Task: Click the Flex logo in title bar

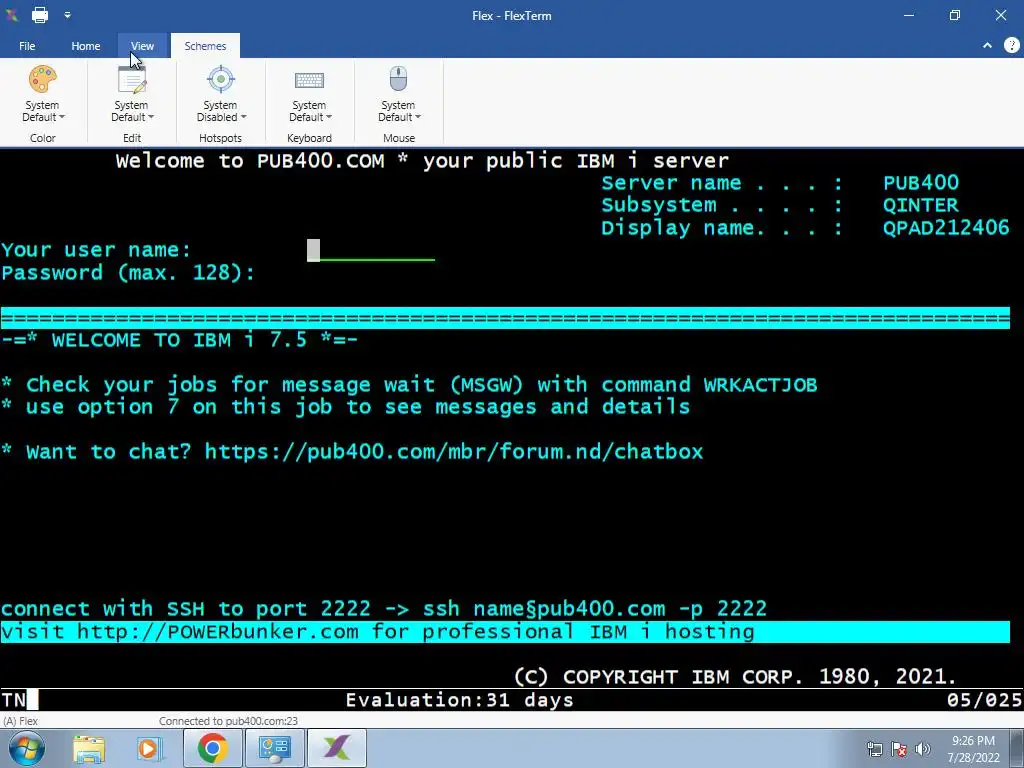Action: point(12,14)
